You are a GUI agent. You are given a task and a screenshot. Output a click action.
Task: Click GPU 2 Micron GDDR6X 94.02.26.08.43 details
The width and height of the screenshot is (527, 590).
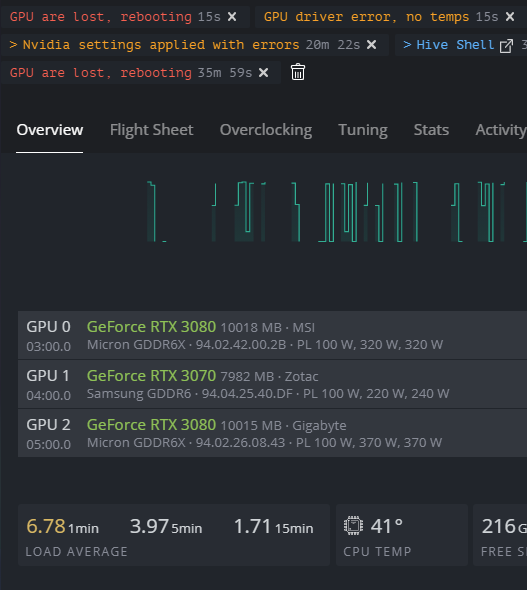coord(264,442)
